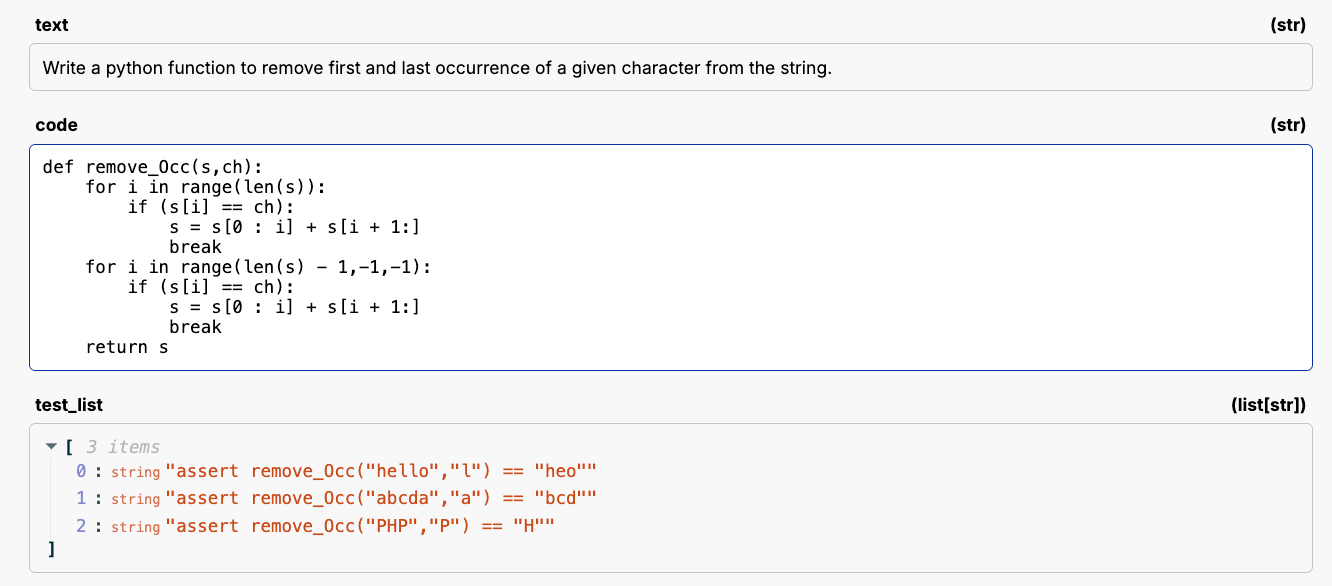Click the (list[str]) type tag
The height and width of the screenshot is (586, 1332).
(1269, 405)
